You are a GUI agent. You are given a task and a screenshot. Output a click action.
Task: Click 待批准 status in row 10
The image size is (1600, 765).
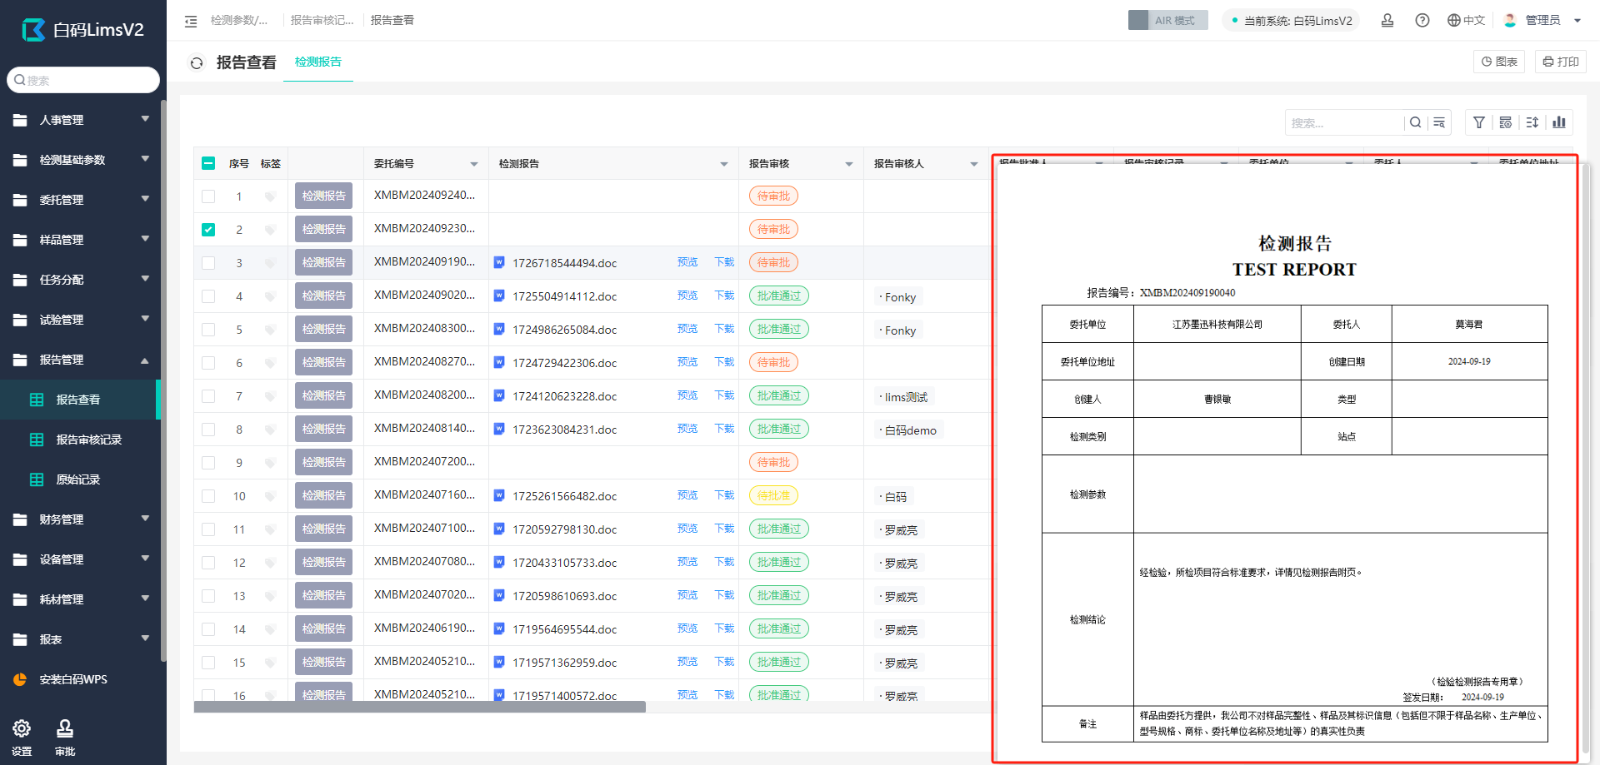(x=774, y=495)
